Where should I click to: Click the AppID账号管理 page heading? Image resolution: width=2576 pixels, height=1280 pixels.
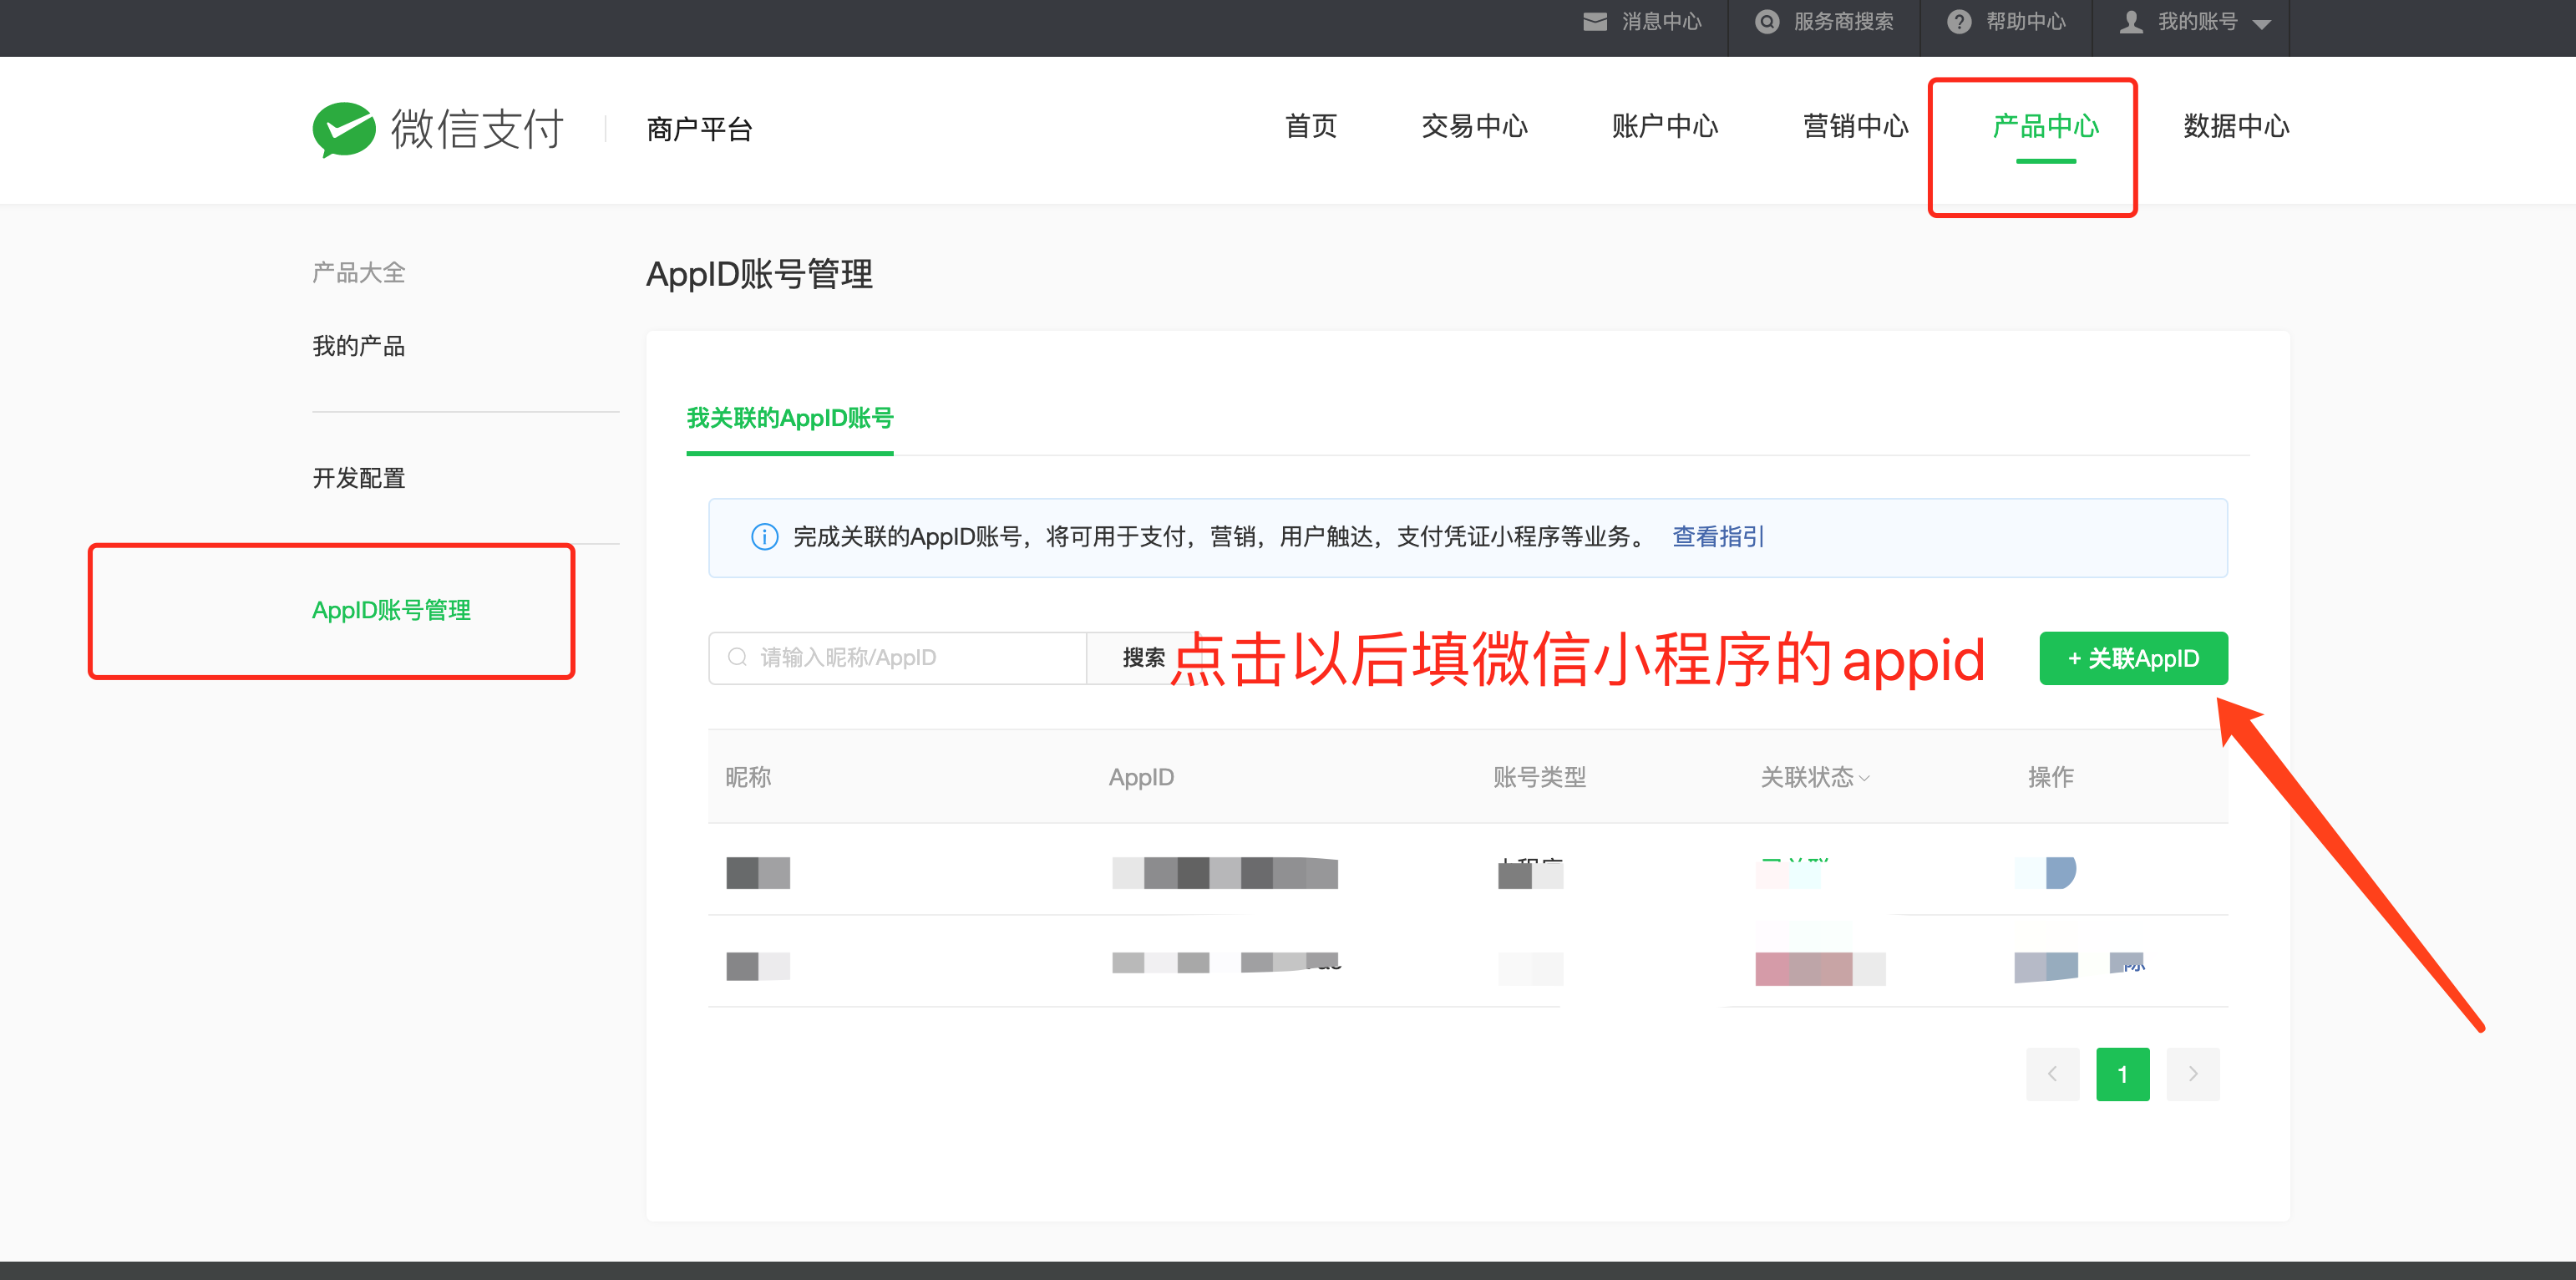click(759, 274)
